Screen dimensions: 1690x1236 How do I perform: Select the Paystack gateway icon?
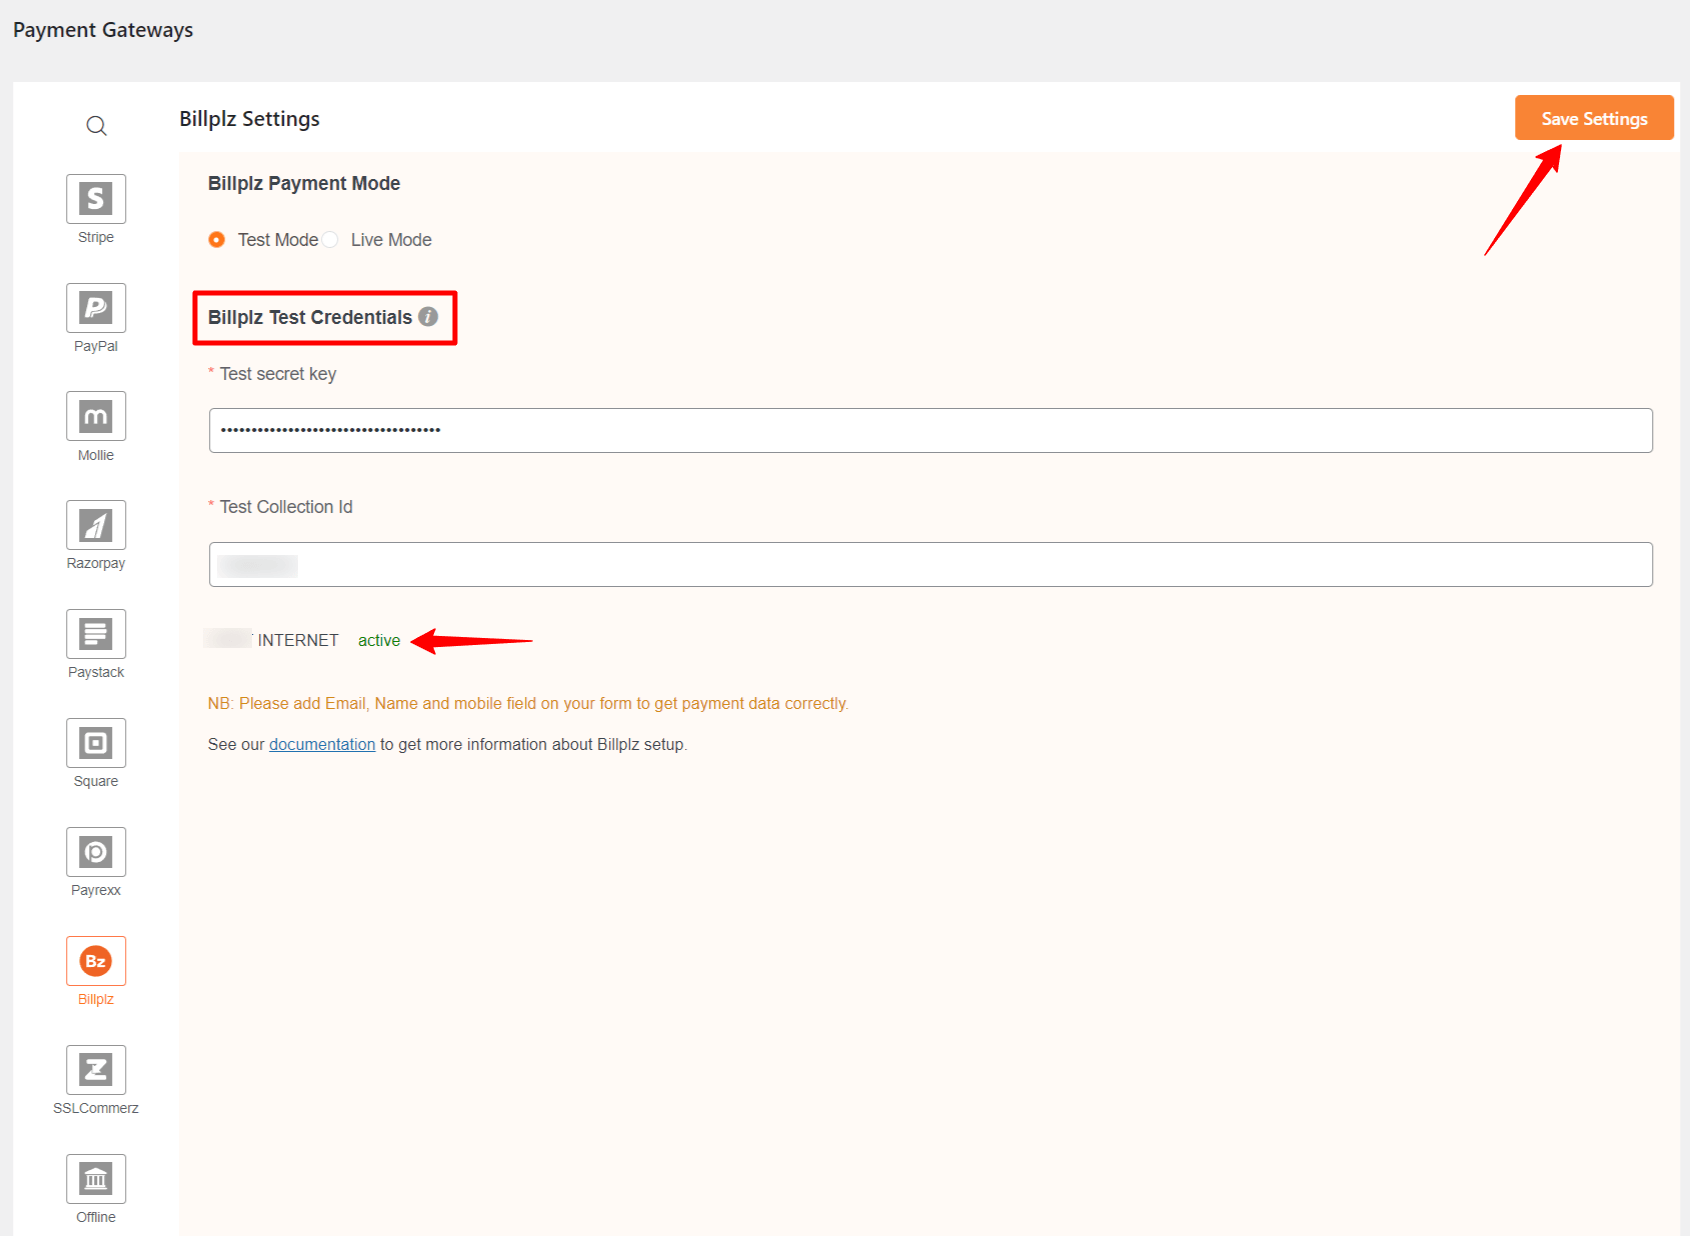tap(96, 634)
